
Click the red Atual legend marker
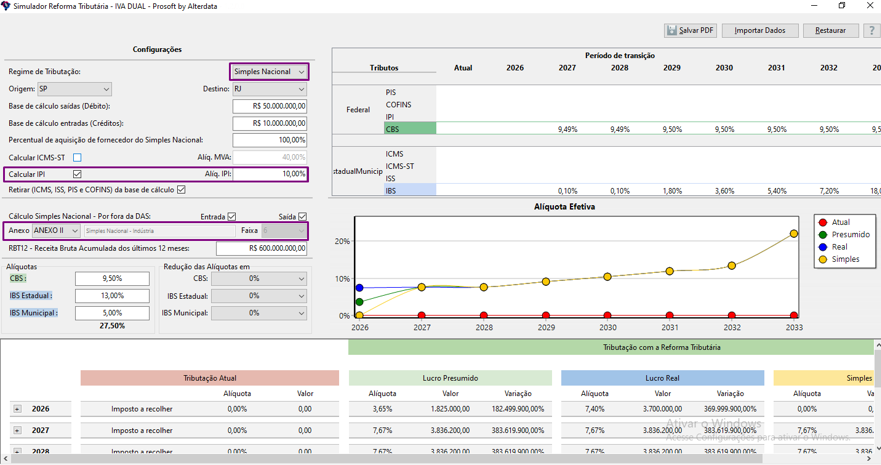pos(823,223)
